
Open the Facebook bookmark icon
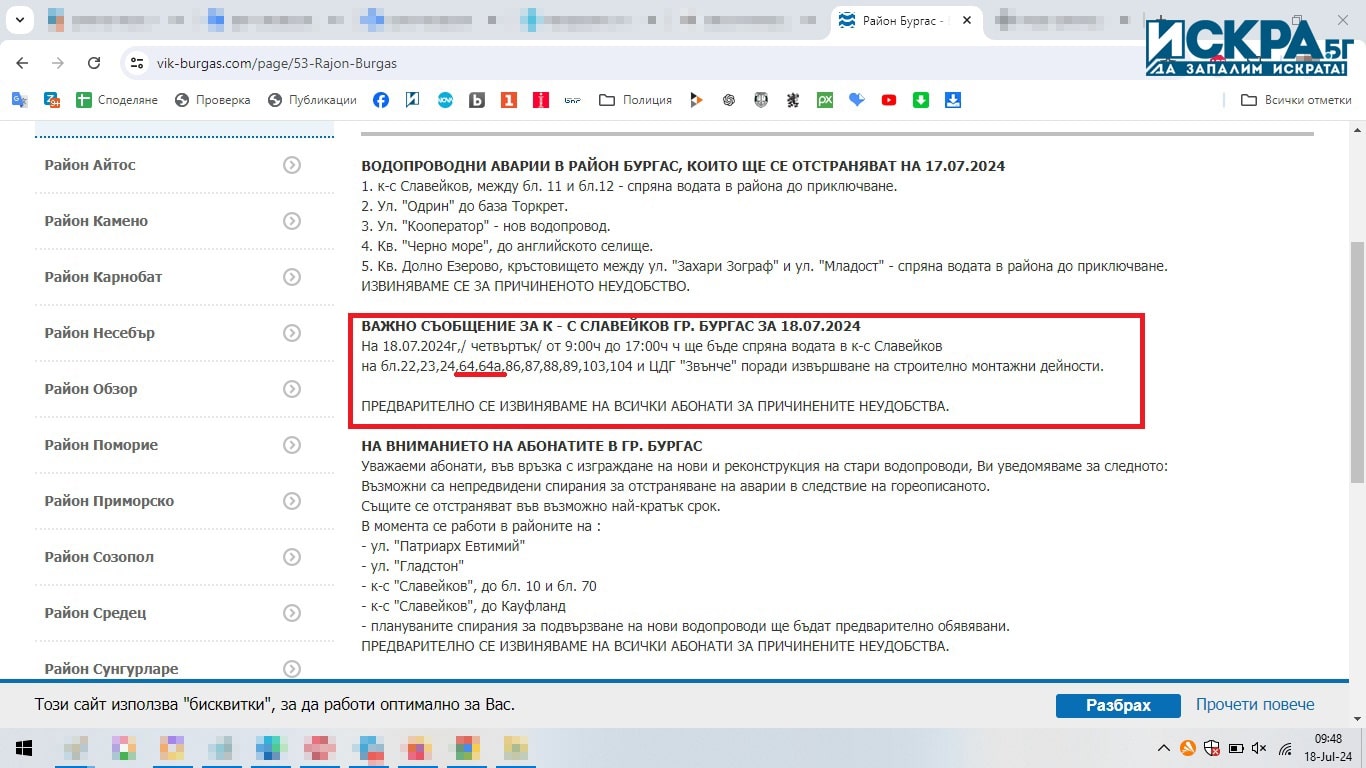click(381, 100)
